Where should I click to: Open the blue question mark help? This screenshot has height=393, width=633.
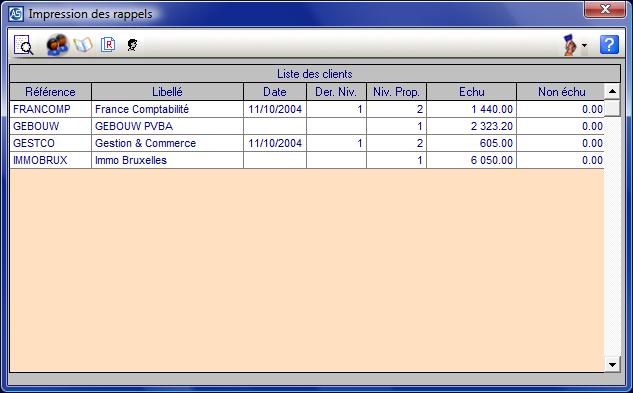click(x=609, y=44)
